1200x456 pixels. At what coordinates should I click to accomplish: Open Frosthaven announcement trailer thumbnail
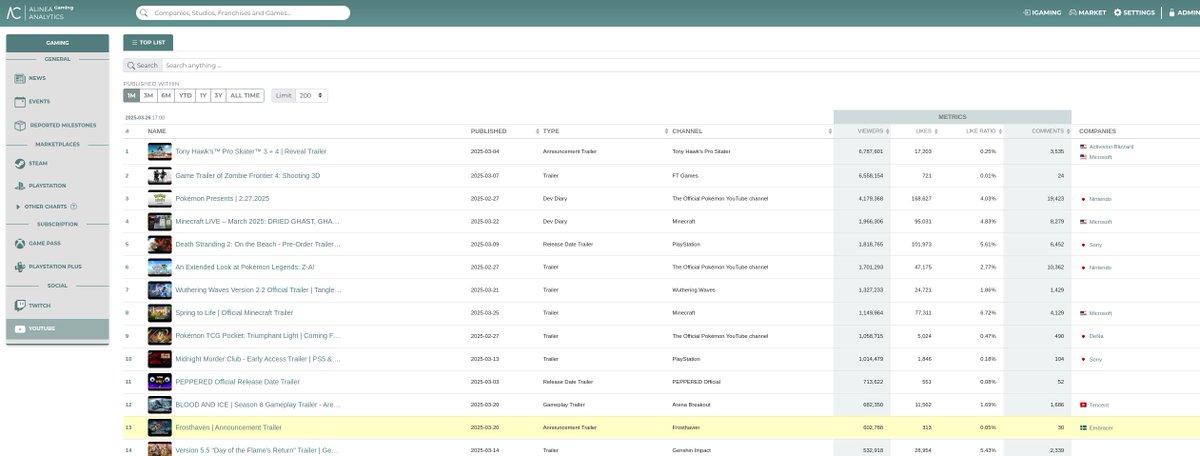point(160,428)
